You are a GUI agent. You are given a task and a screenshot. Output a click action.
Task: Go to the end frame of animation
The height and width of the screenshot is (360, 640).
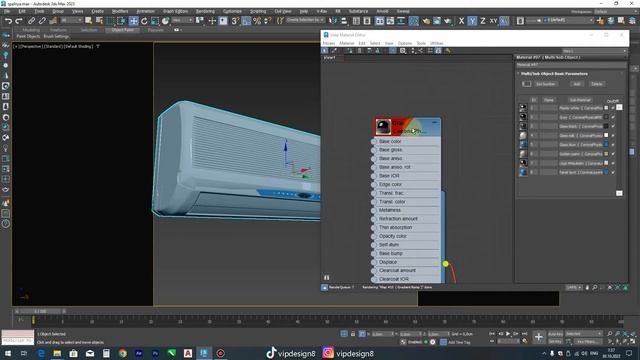click(x=524, y=334)
